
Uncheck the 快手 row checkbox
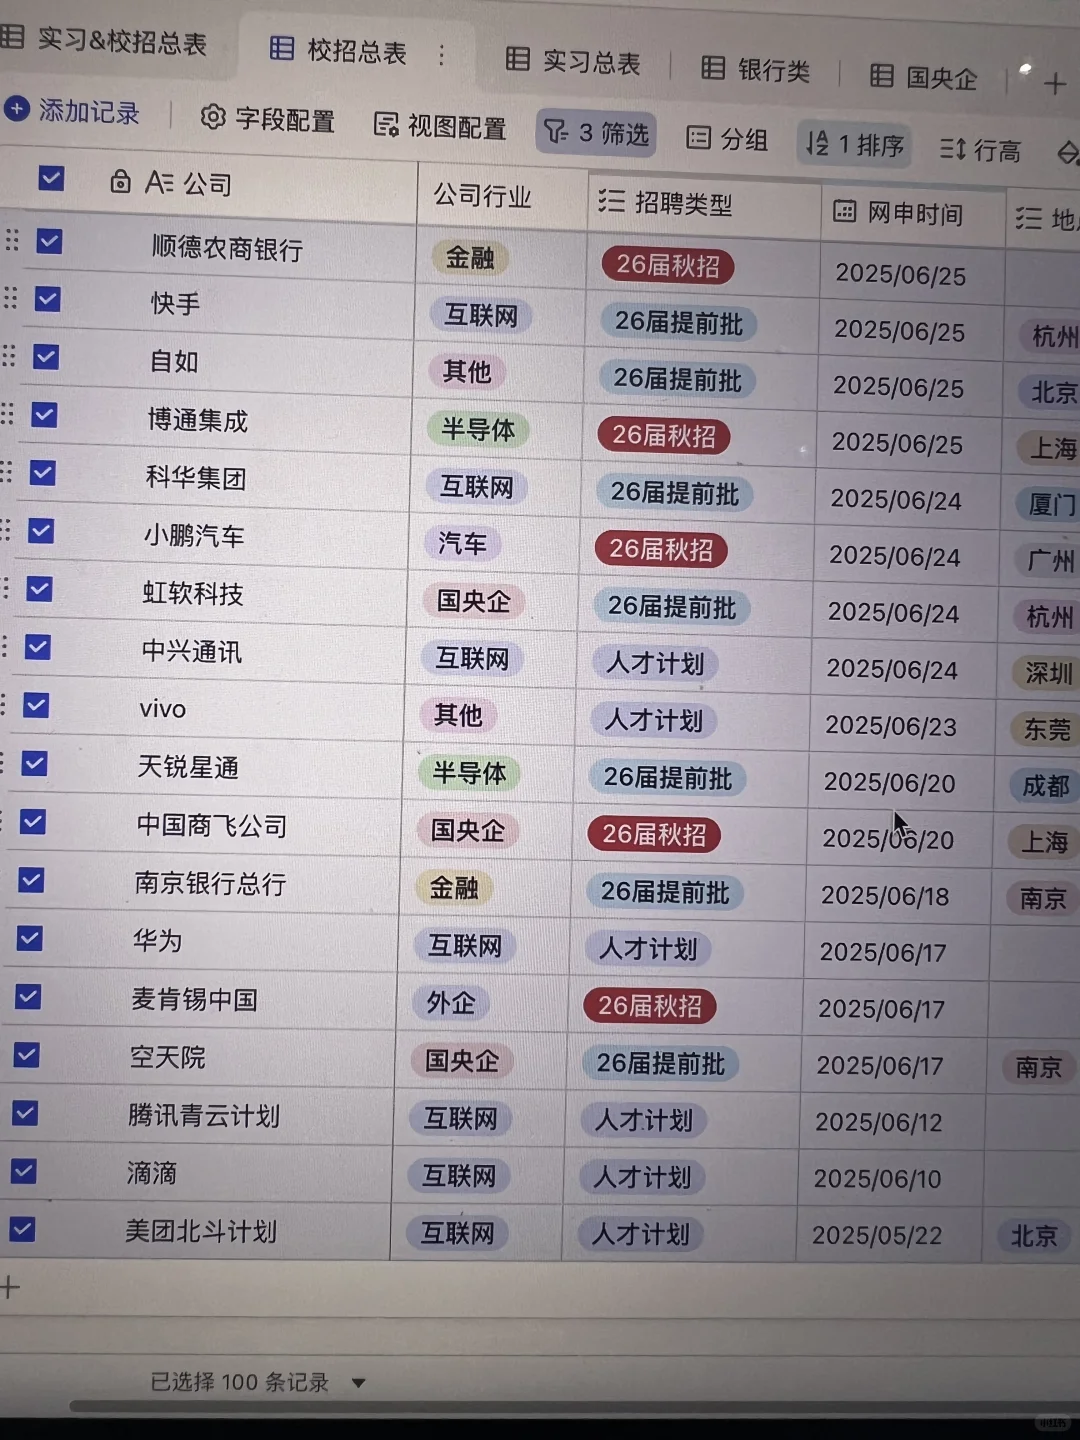(47, 299)
